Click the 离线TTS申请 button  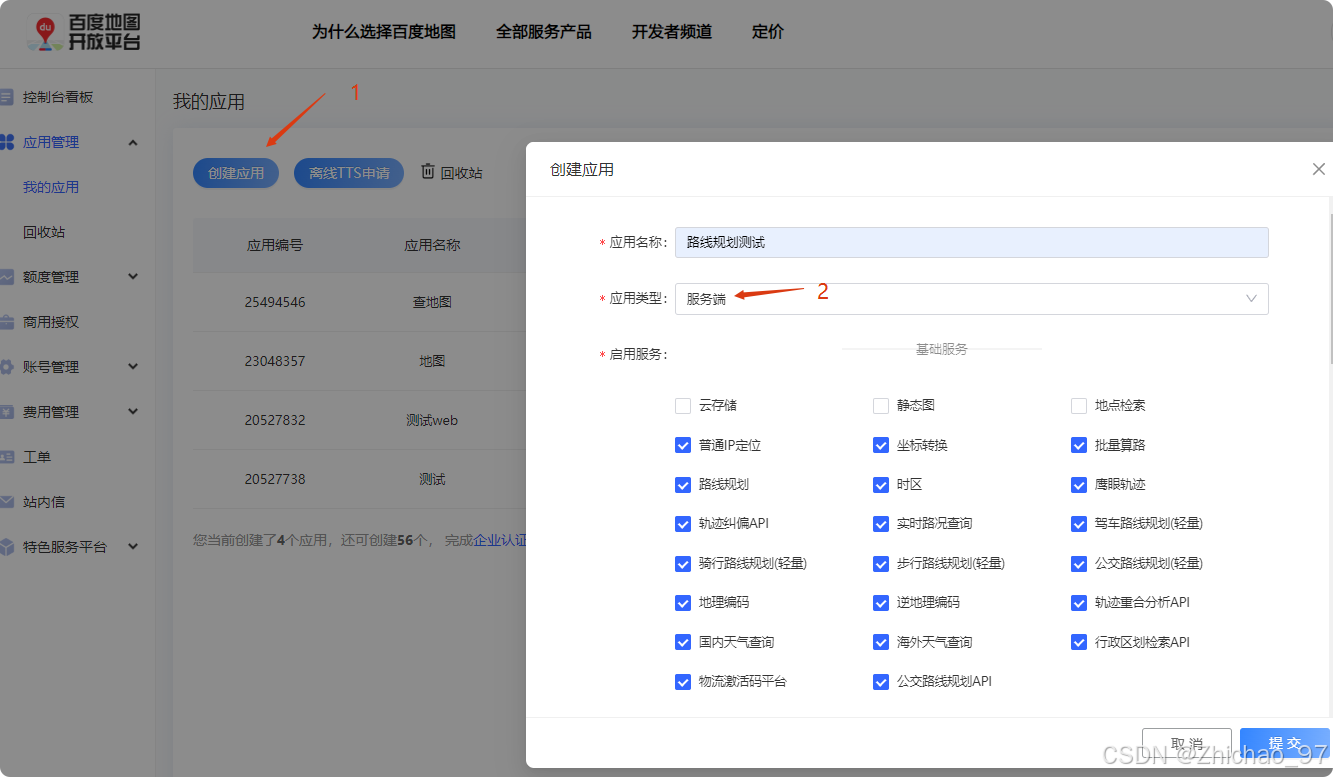tap(349, 173)
